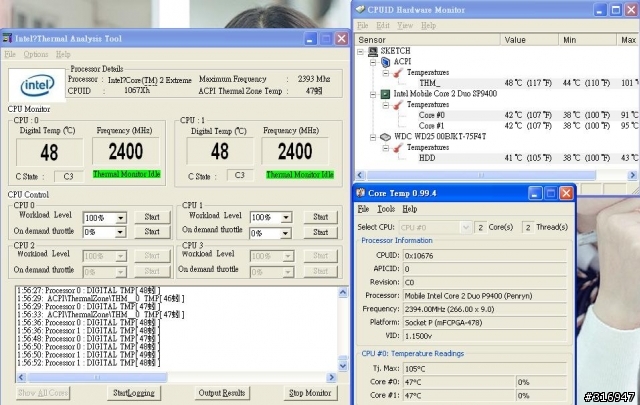Open Help menu in Core Temp
The image size is (640, 405).
409,209
